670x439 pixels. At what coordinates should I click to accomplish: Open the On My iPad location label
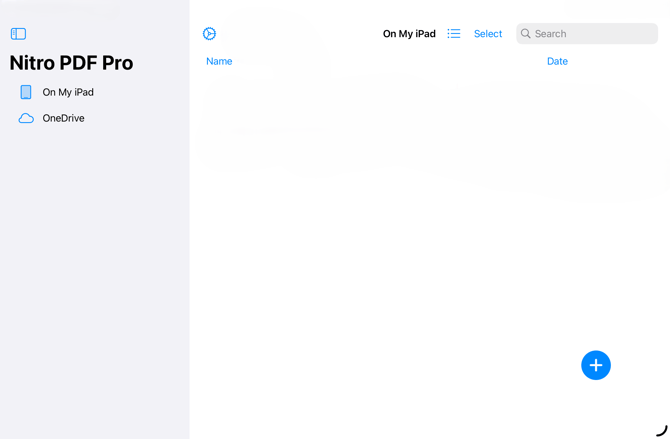point(68,92)
